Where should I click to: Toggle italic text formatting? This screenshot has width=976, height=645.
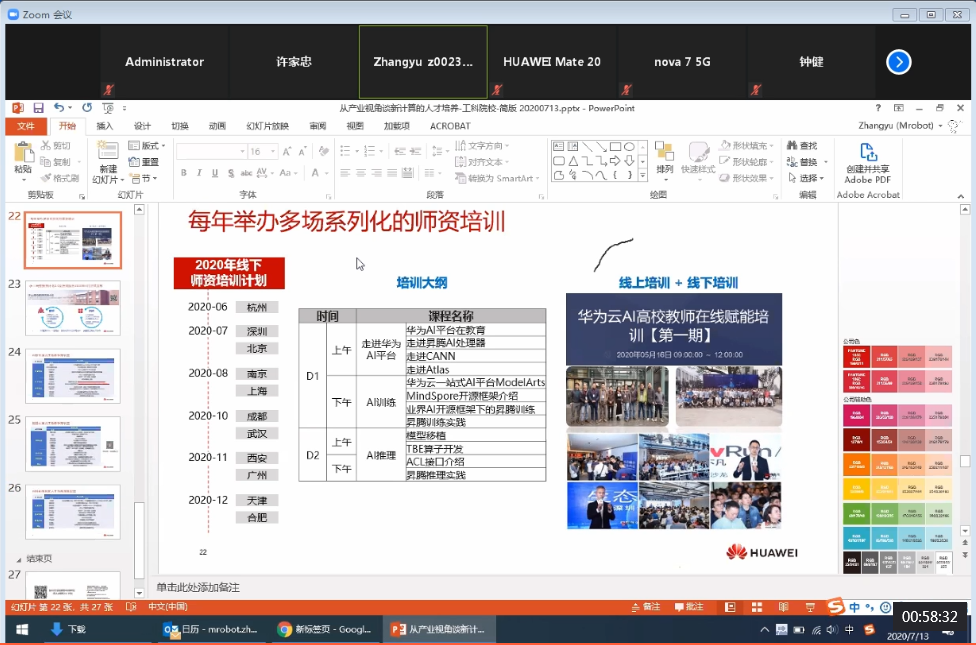pyautogui.click(x=199, y=173)
